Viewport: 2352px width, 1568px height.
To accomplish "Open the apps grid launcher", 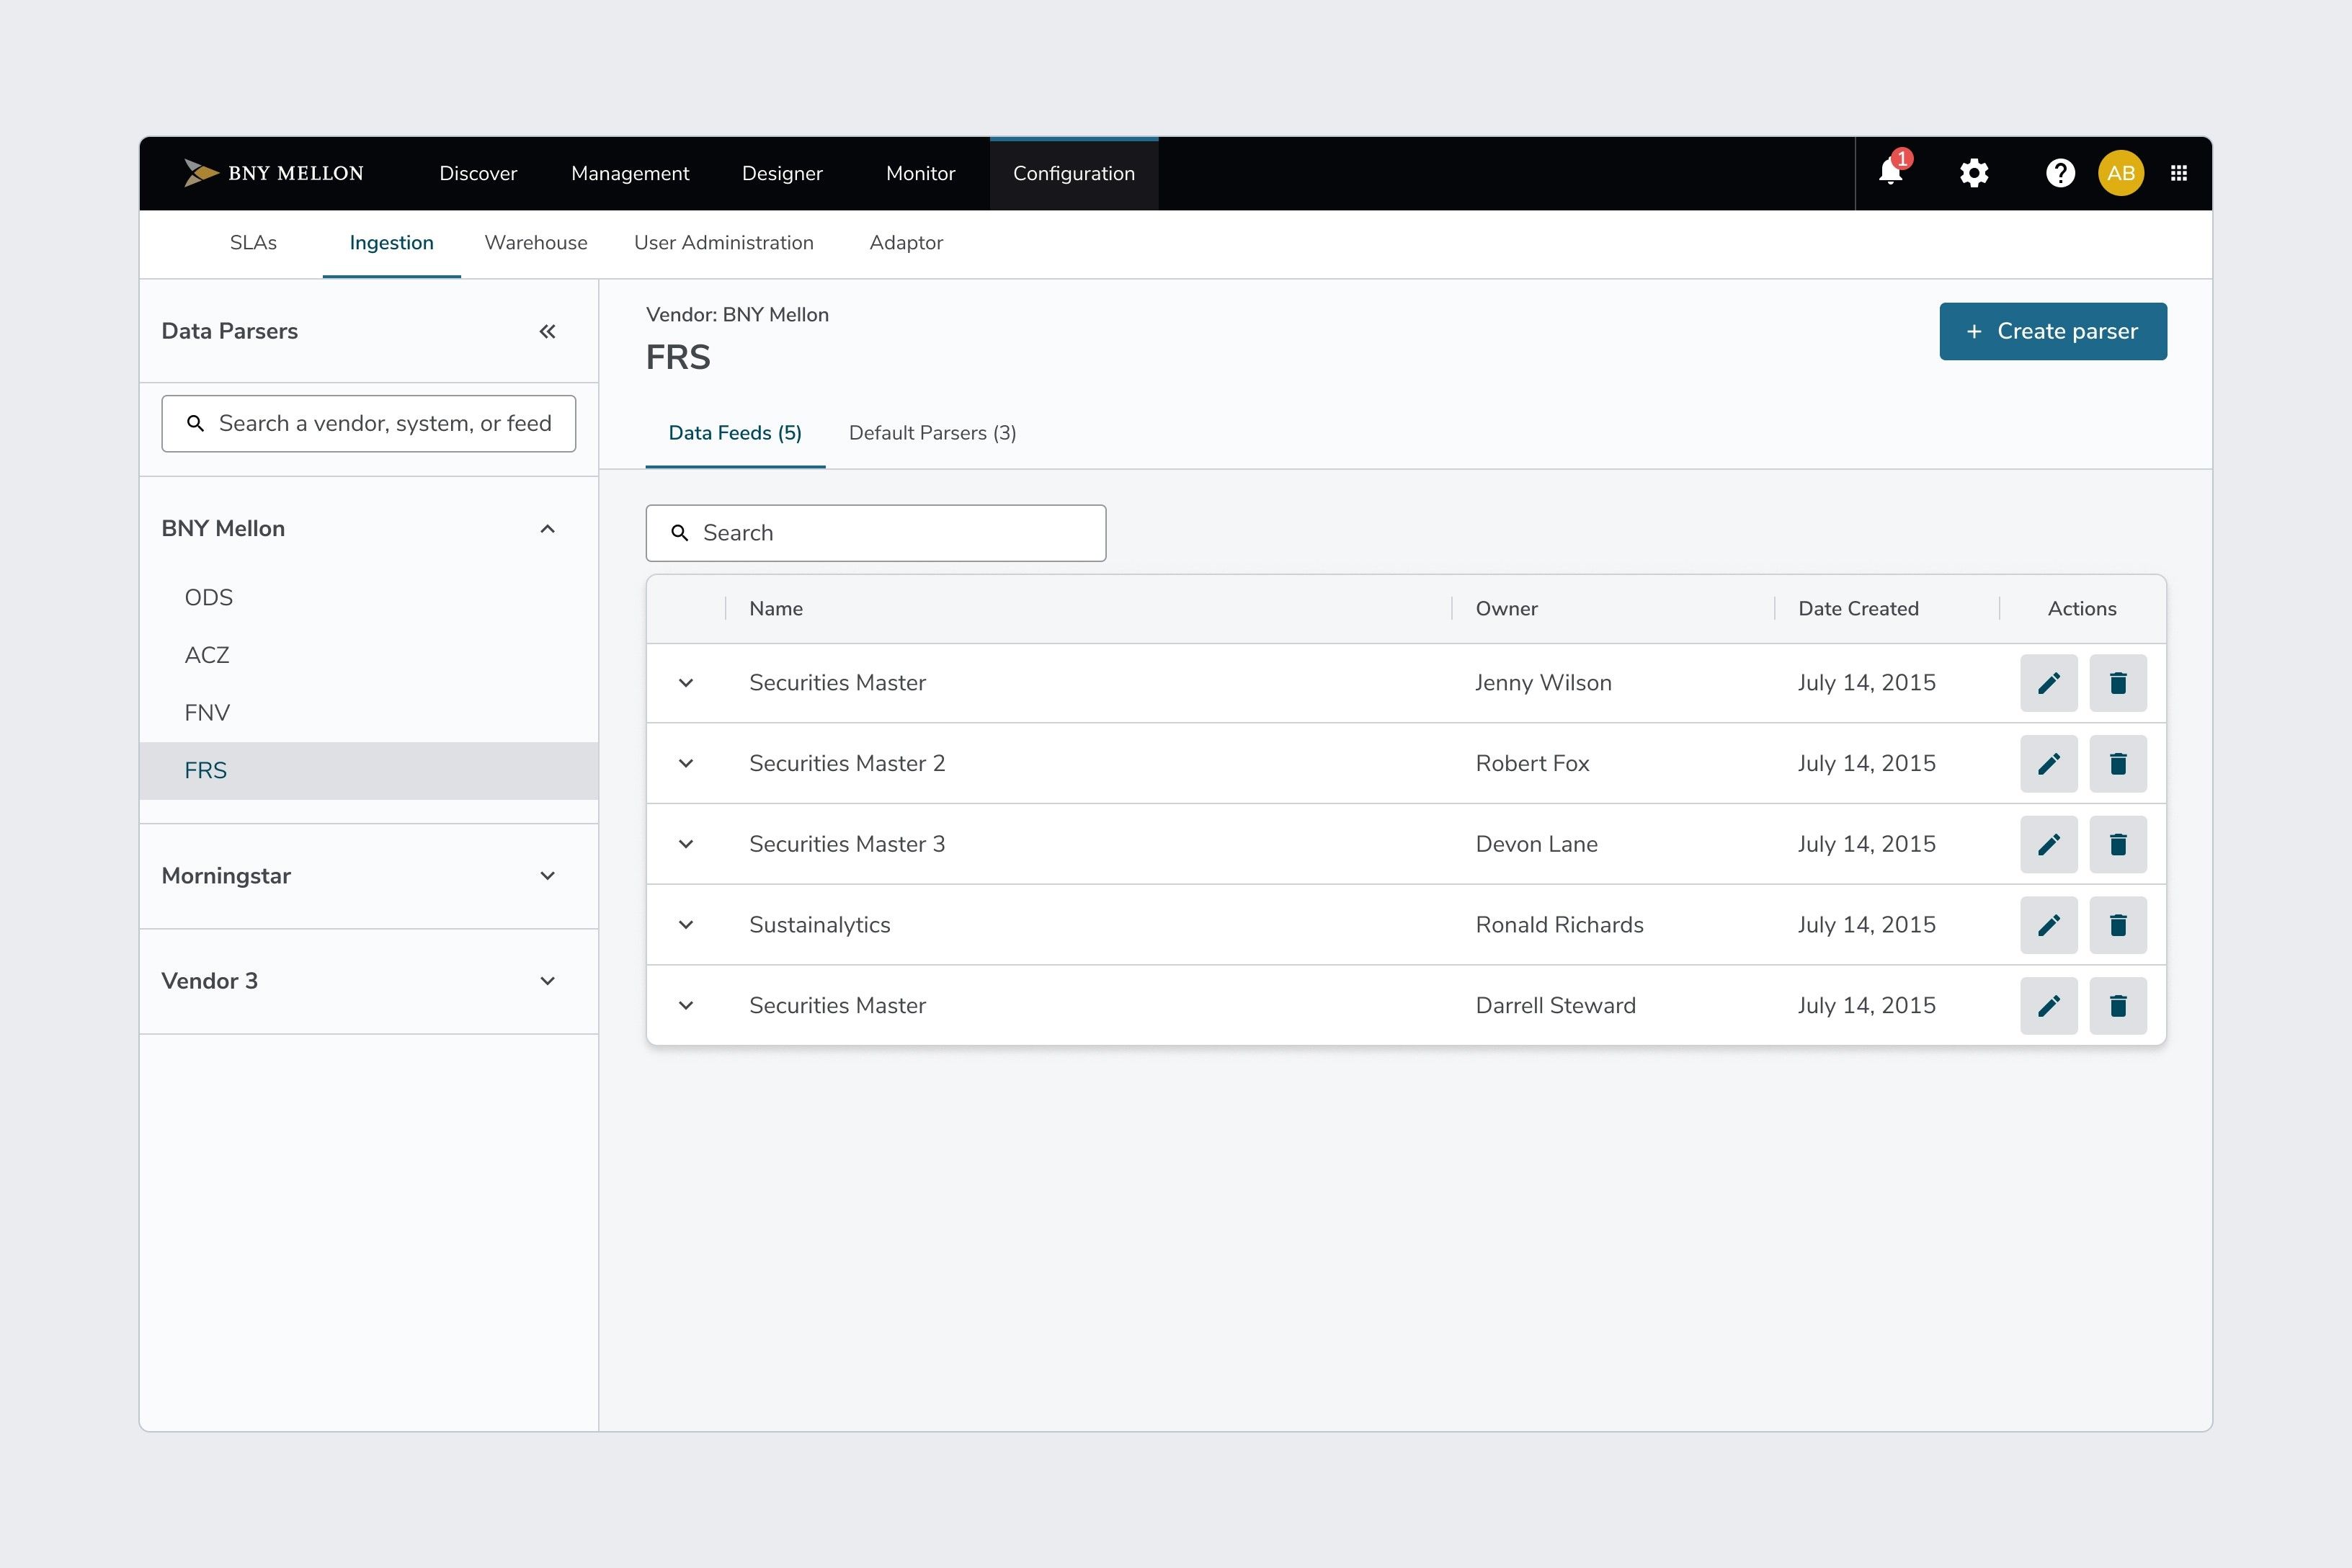I will point(2179,173).
